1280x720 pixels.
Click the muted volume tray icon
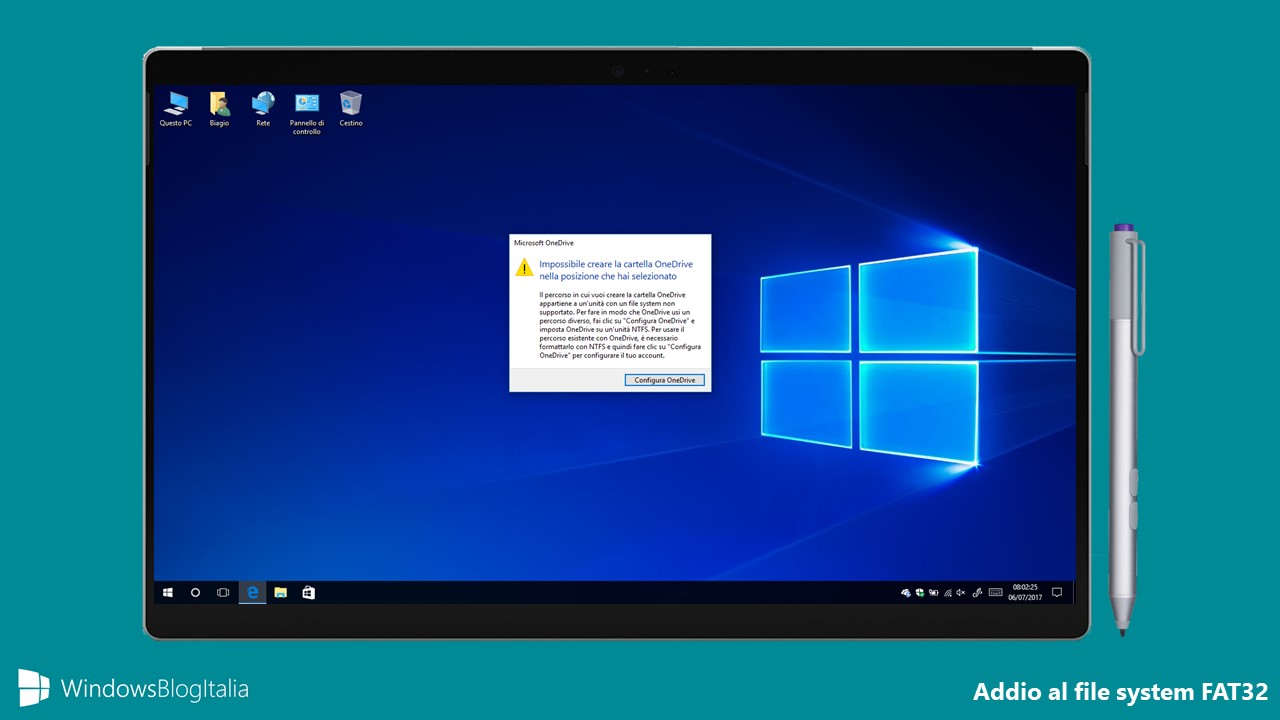click(961, 593)
